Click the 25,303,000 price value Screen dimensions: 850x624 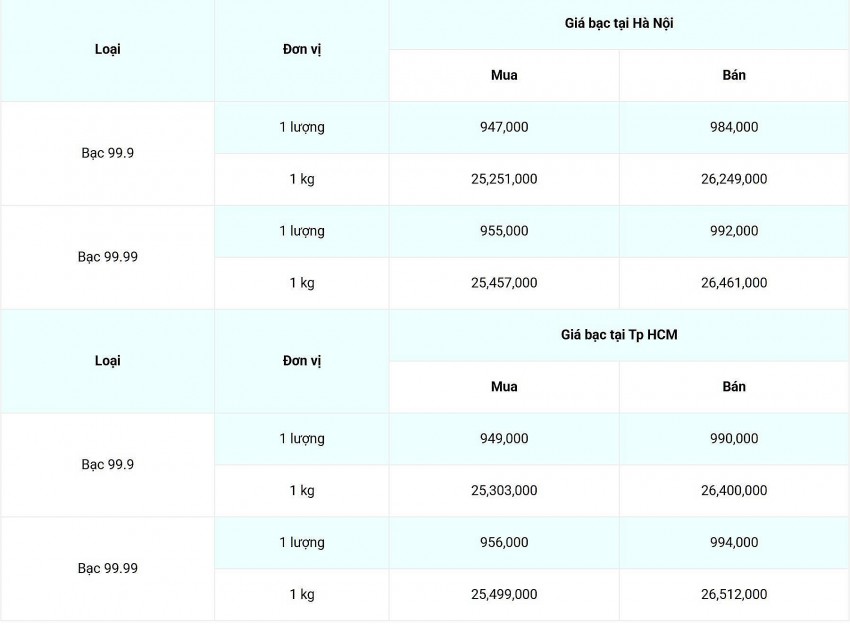pyautogui.click(x=504, y=491)
